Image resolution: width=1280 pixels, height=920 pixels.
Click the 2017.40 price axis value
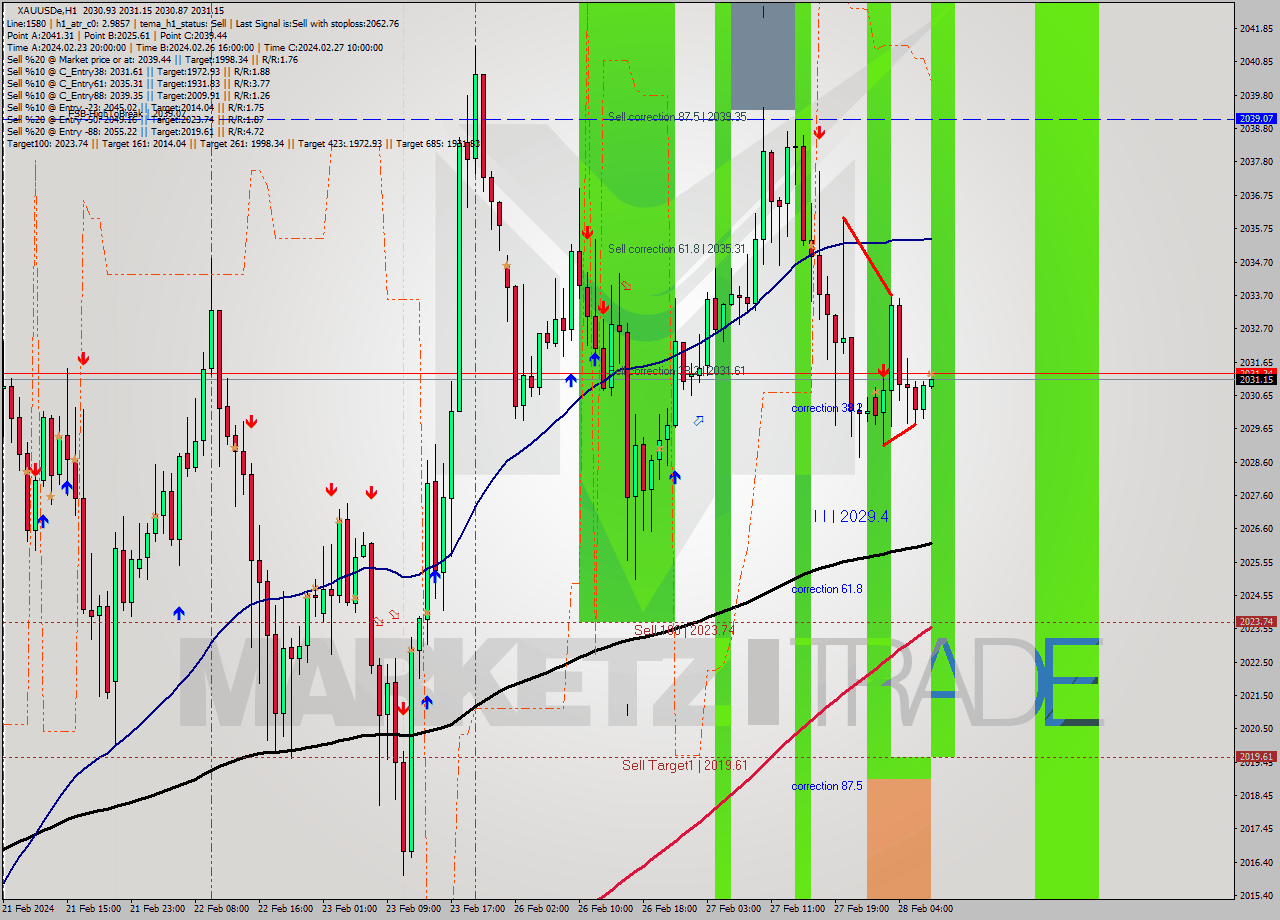[1256, 828]
